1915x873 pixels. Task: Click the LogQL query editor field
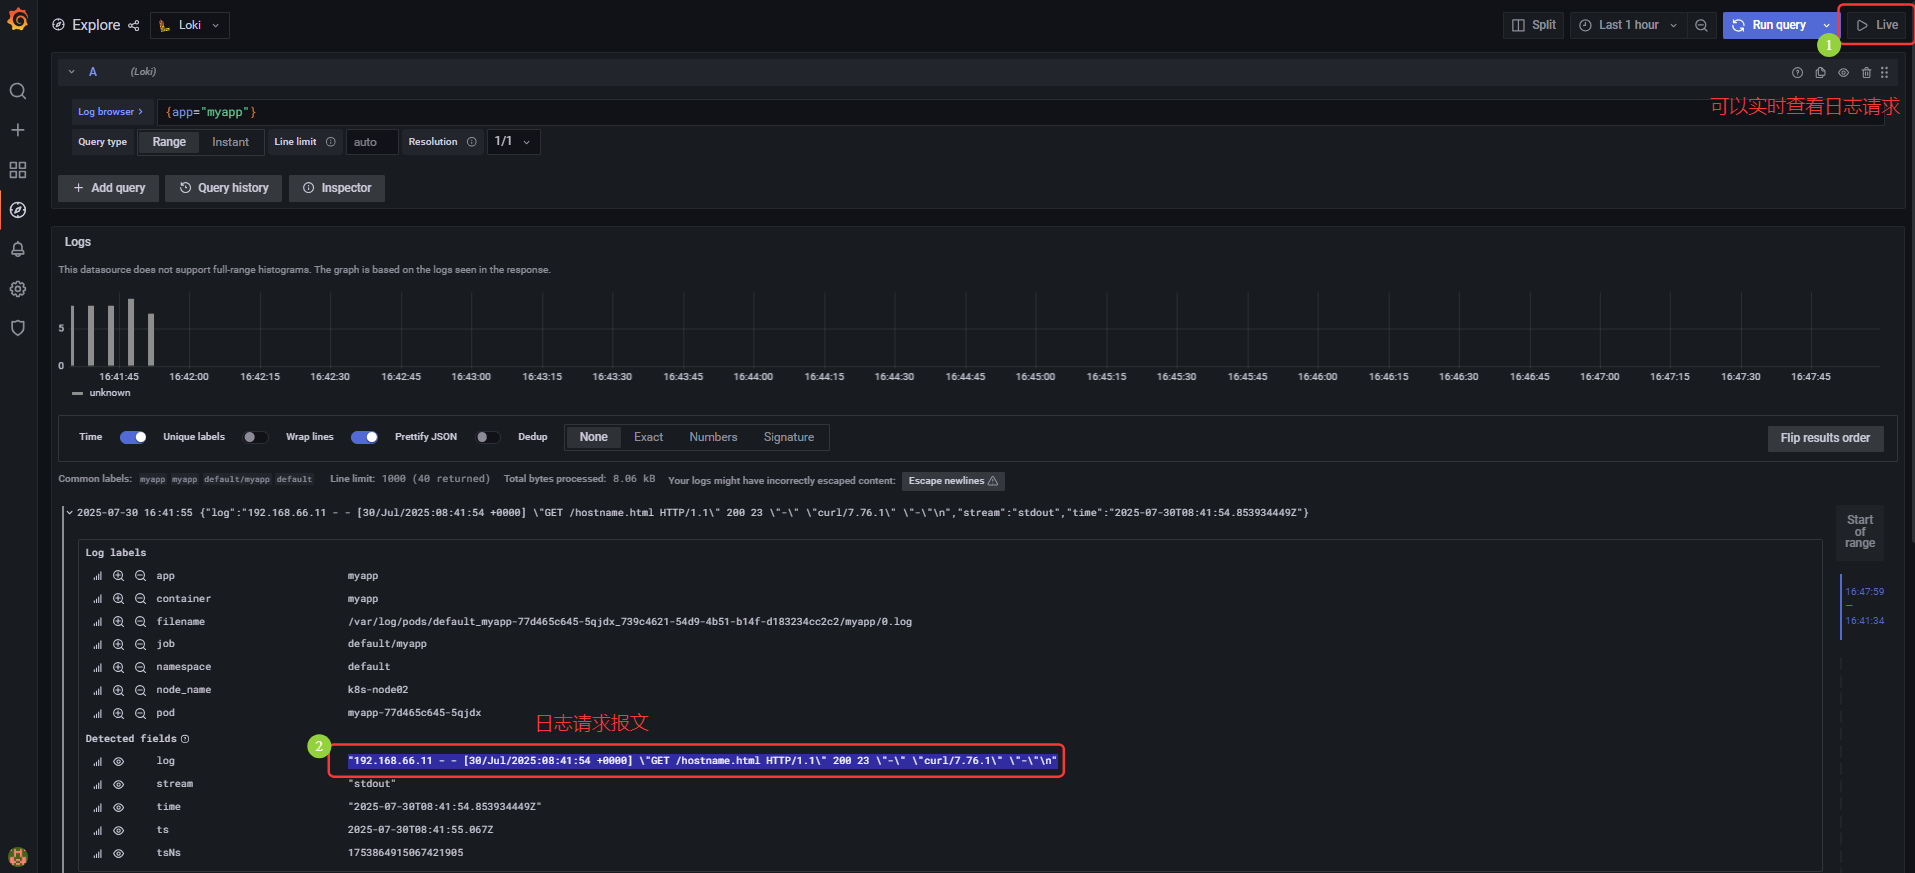(x=1020, y=112)
